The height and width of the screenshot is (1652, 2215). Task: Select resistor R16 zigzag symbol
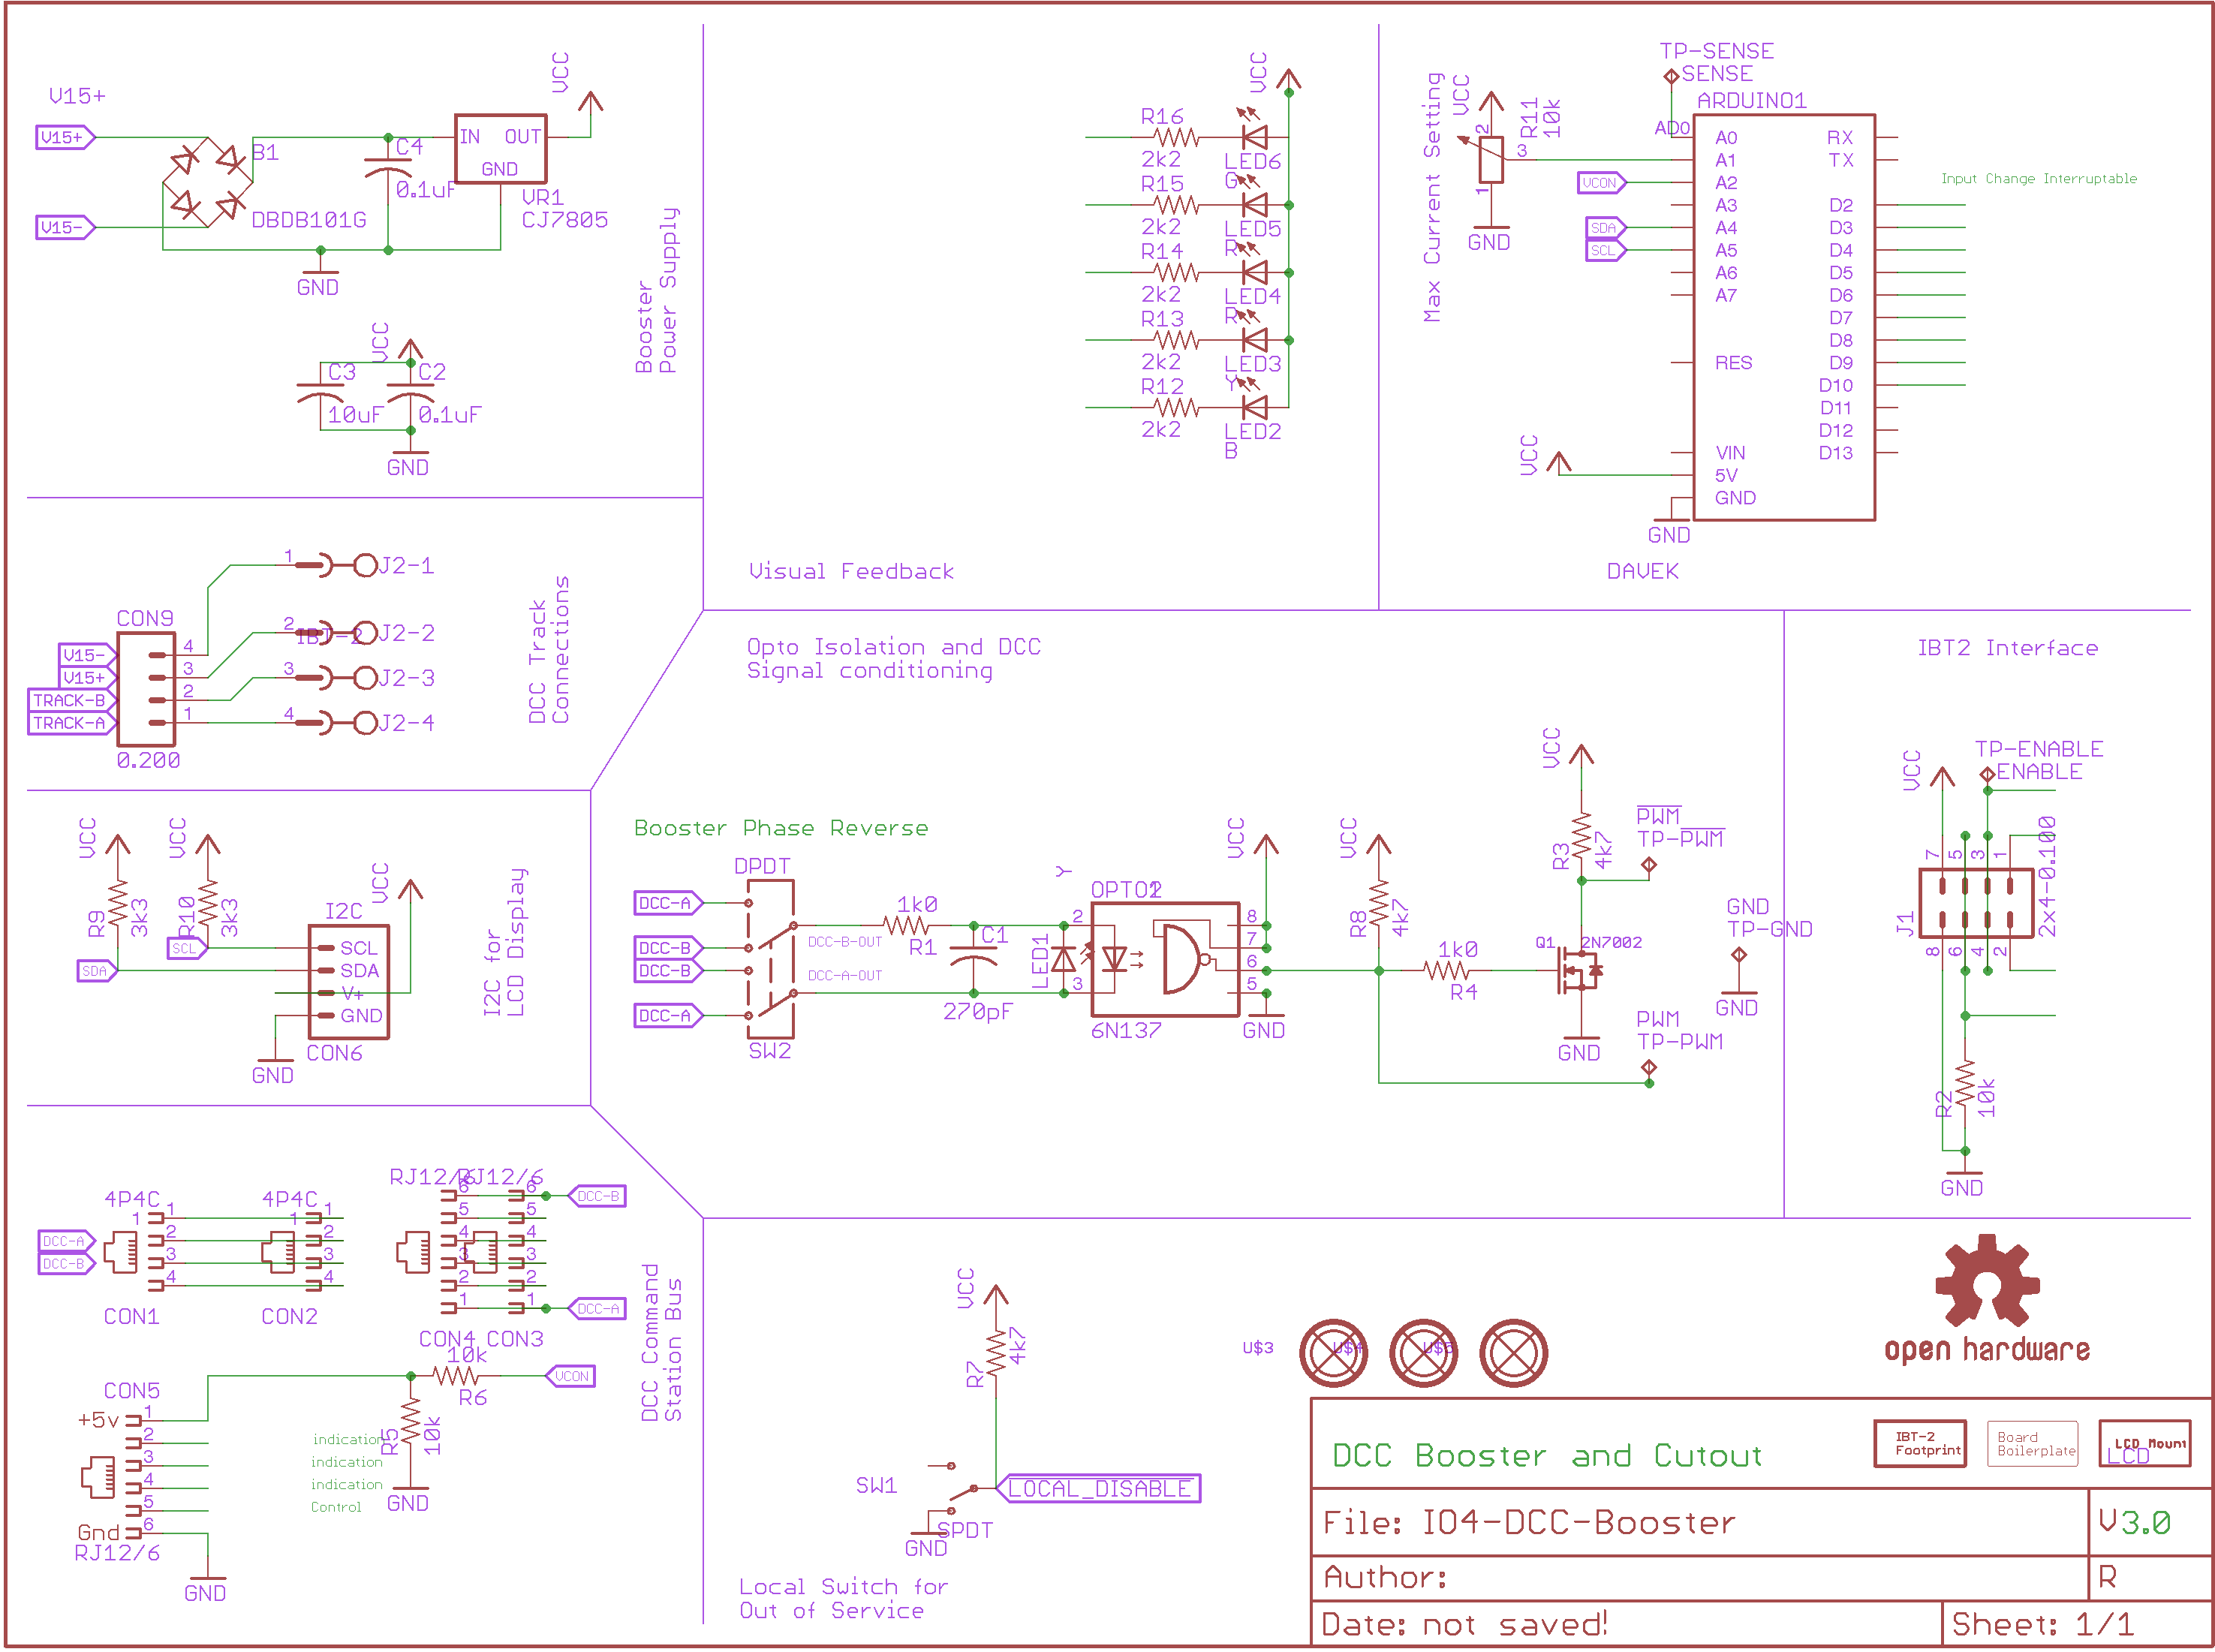coord(1175,137)
